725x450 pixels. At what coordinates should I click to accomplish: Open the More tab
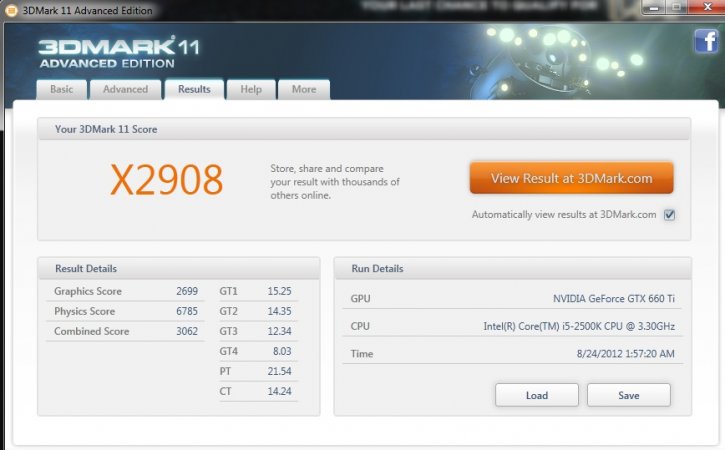point(304,89)
